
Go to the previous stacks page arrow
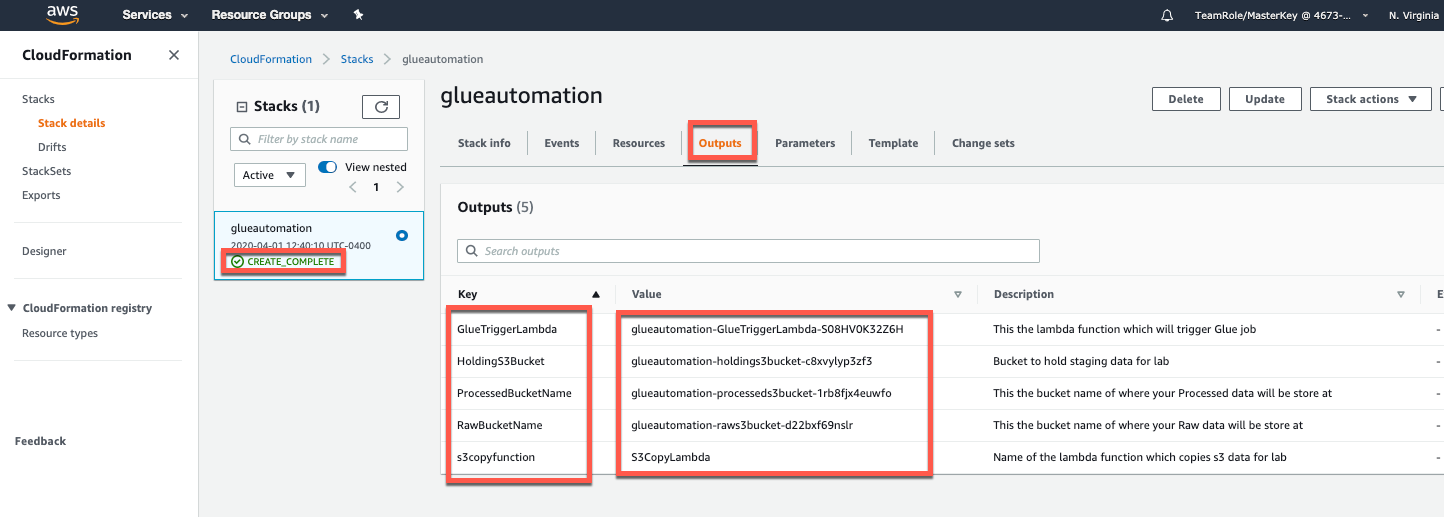(352, 187)
